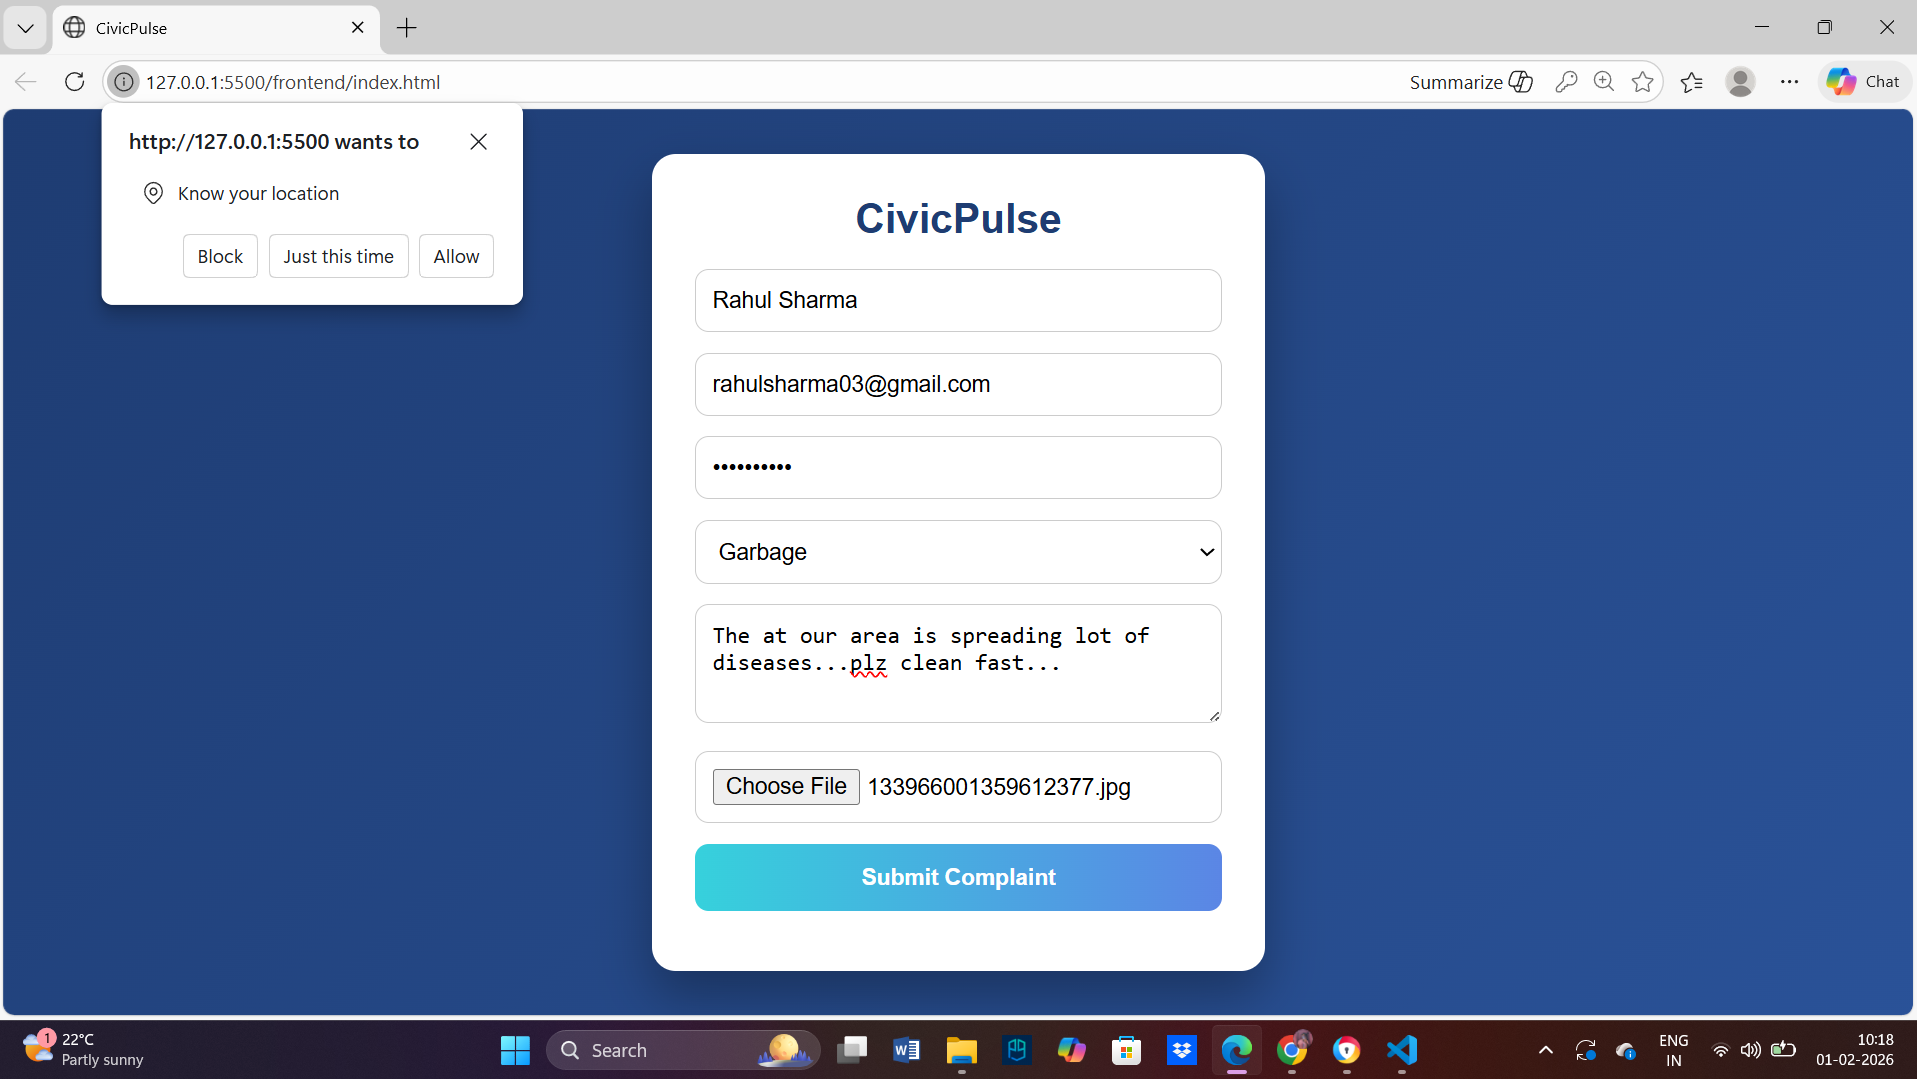The height and width of the screenshot is (1079, 1917).
Task: Choose 'Just this time' for location access
Action: tap(338, 256)
